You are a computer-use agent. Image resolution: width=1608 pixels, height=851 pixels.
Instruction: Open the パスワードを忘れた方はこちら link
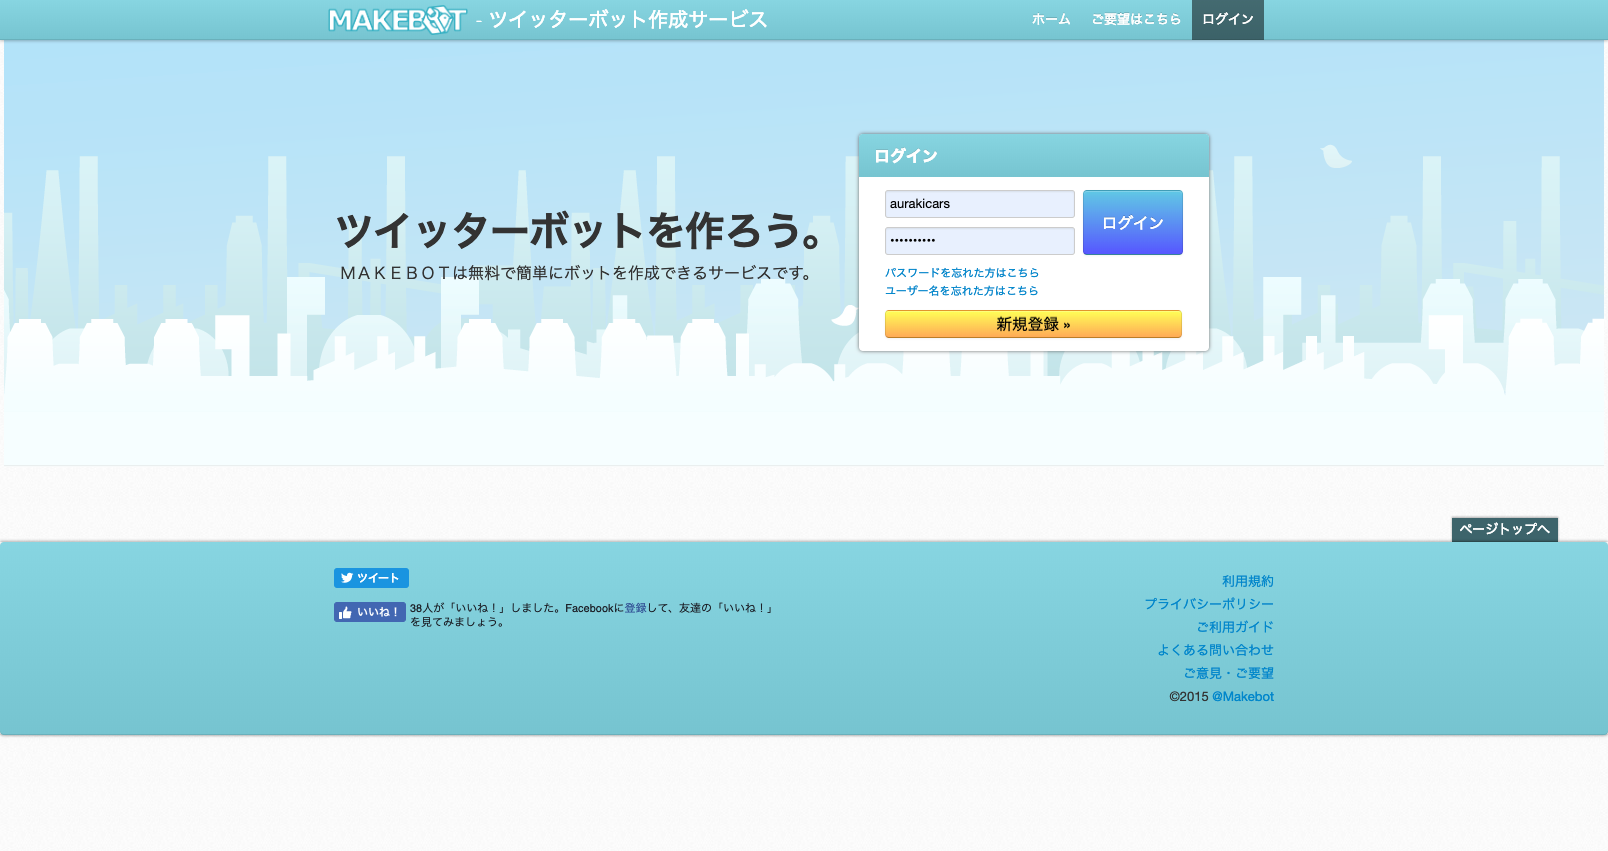click(961, 273)
